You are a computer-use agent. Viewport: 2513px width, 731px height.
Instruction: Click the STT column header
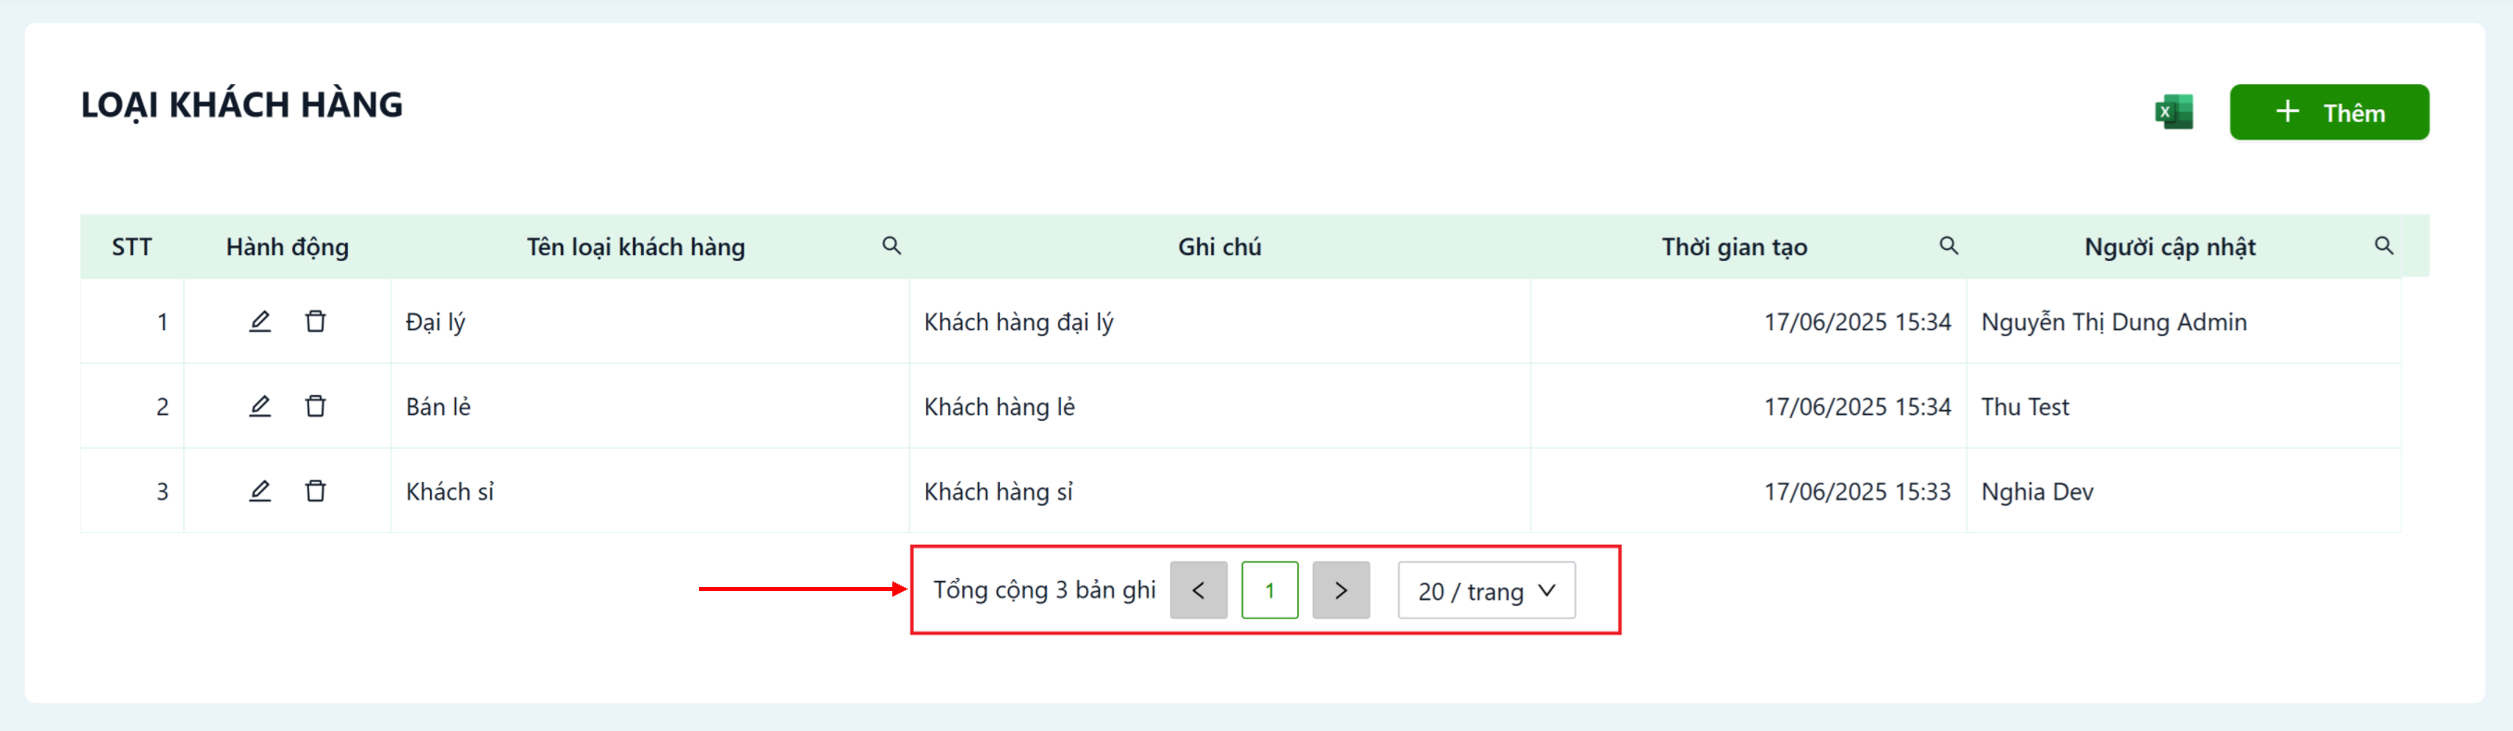click(x=132, y=247)
